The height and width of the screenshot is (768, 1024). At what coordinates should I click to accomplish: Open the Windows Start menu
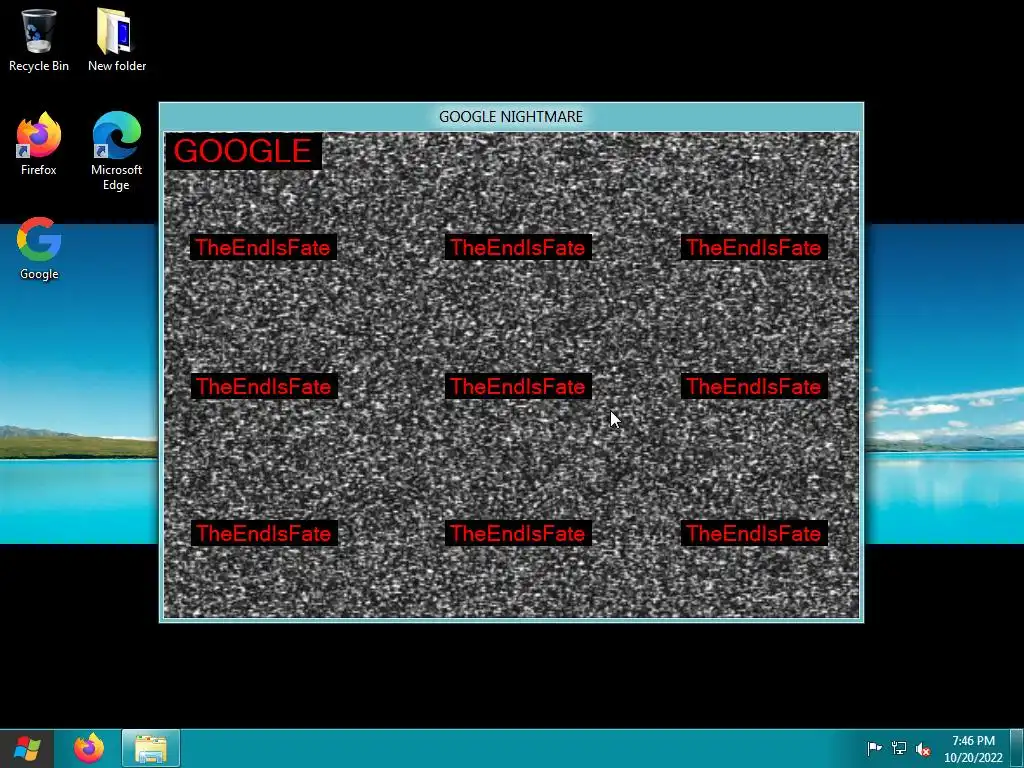(x=27, y=749)
